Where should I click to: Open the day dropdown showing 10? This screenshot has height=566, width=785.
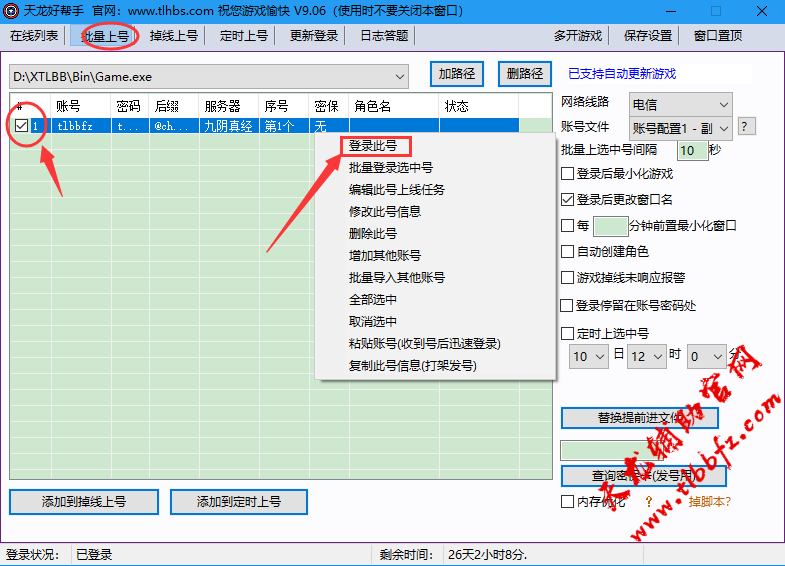click(x=599, y=356)
